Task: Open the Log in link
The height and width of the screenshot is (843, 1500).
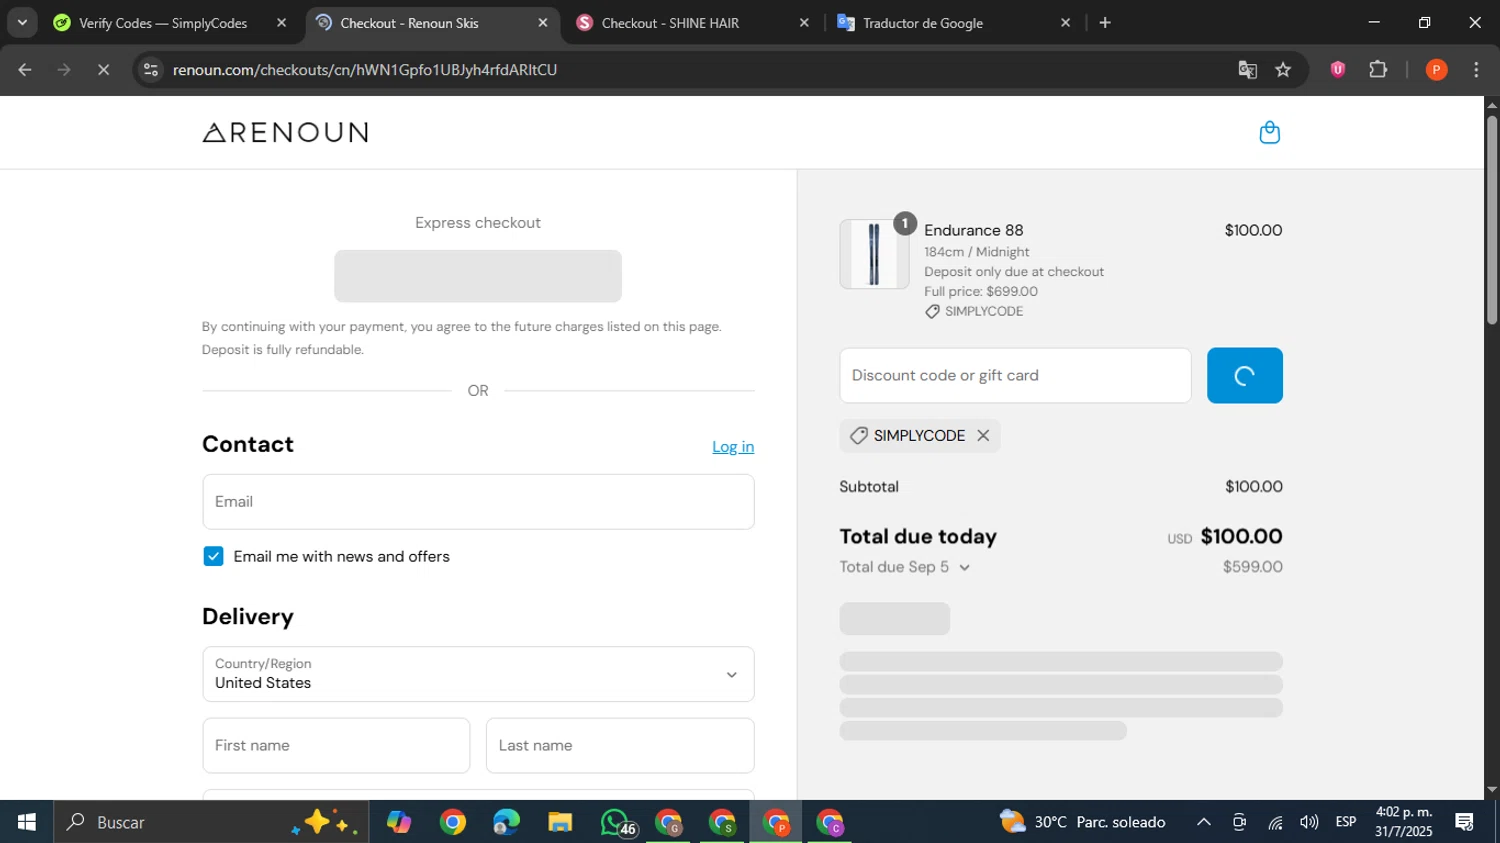Action: pyautogui.click(x=733, y=447)
